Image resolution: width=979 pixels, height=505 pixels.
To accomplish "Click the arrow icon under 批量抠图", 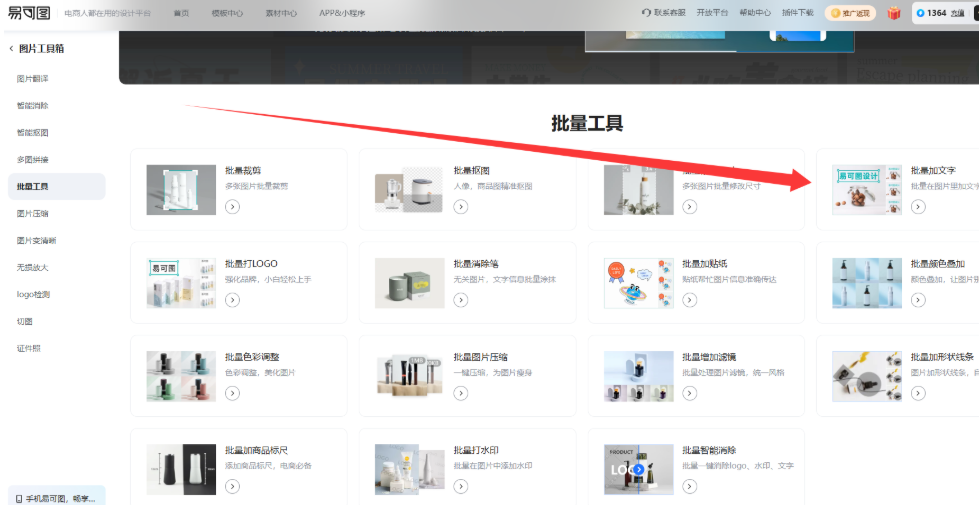I will 461,207.
